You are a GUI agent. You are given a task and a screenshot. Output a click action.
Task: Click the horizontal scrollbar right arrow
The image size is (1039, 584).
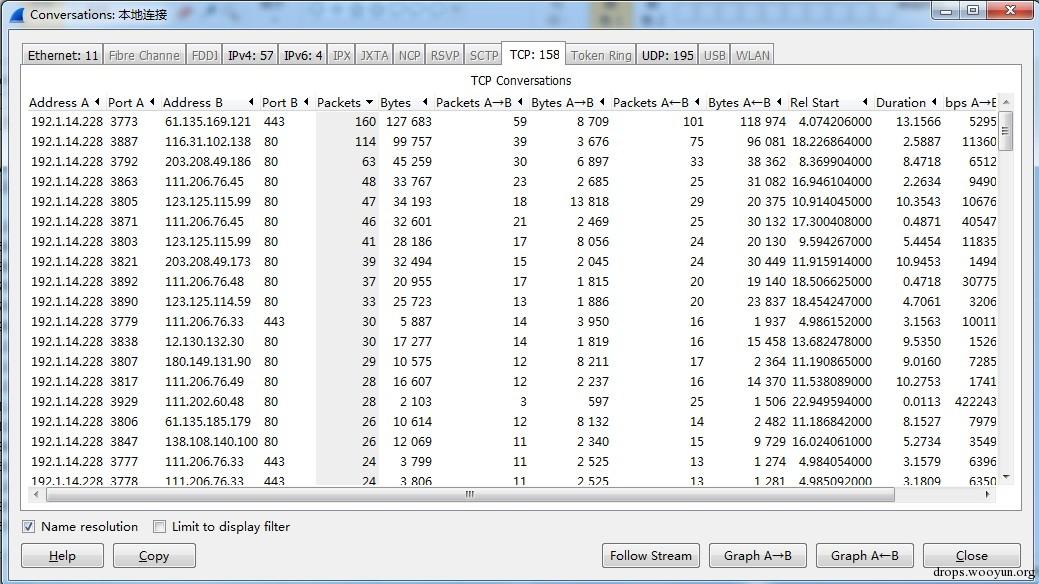pos(988,494)
